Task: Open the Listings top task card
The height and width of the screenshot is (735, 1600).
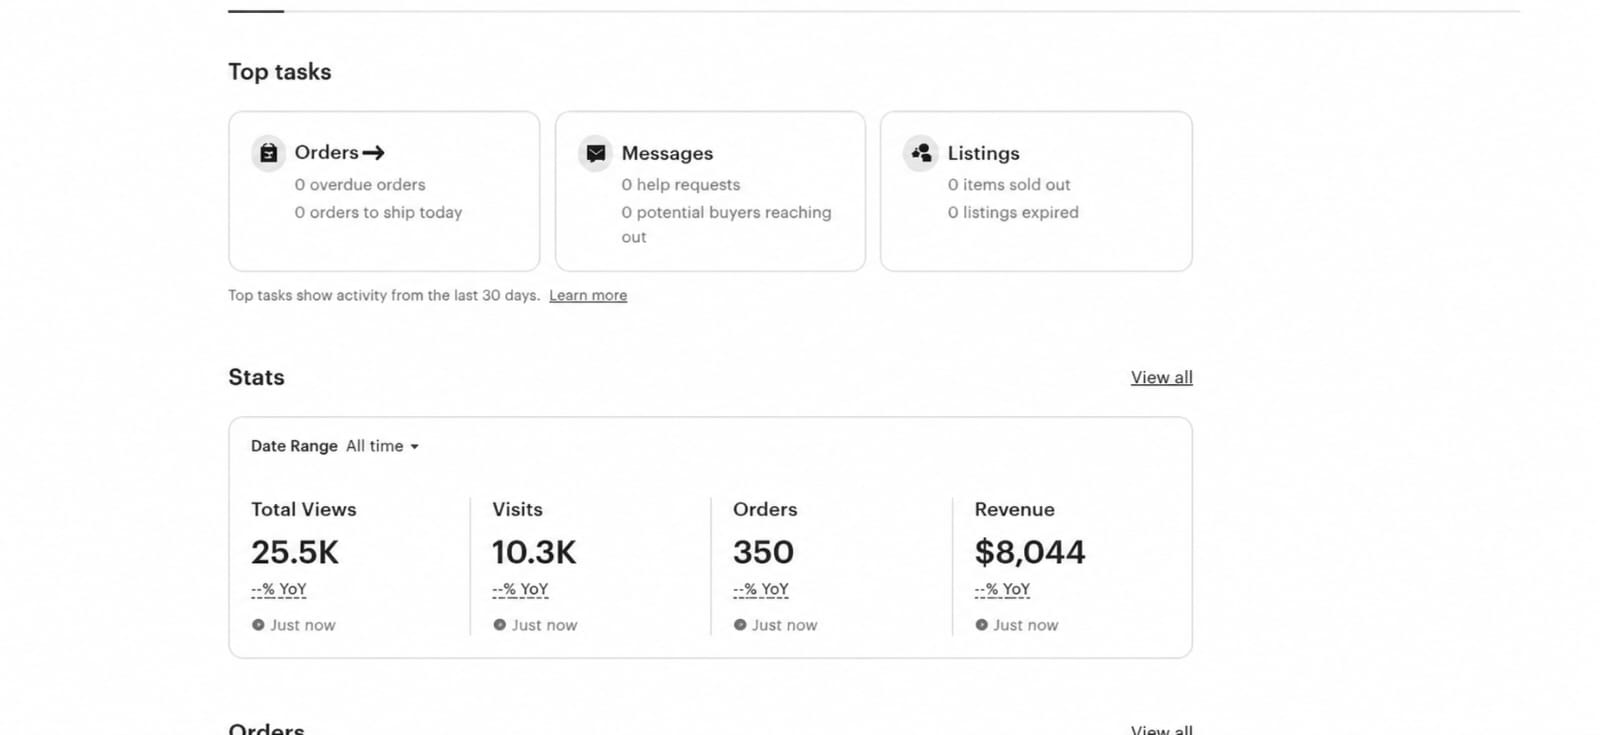Action: click(x=1036, y=191)
